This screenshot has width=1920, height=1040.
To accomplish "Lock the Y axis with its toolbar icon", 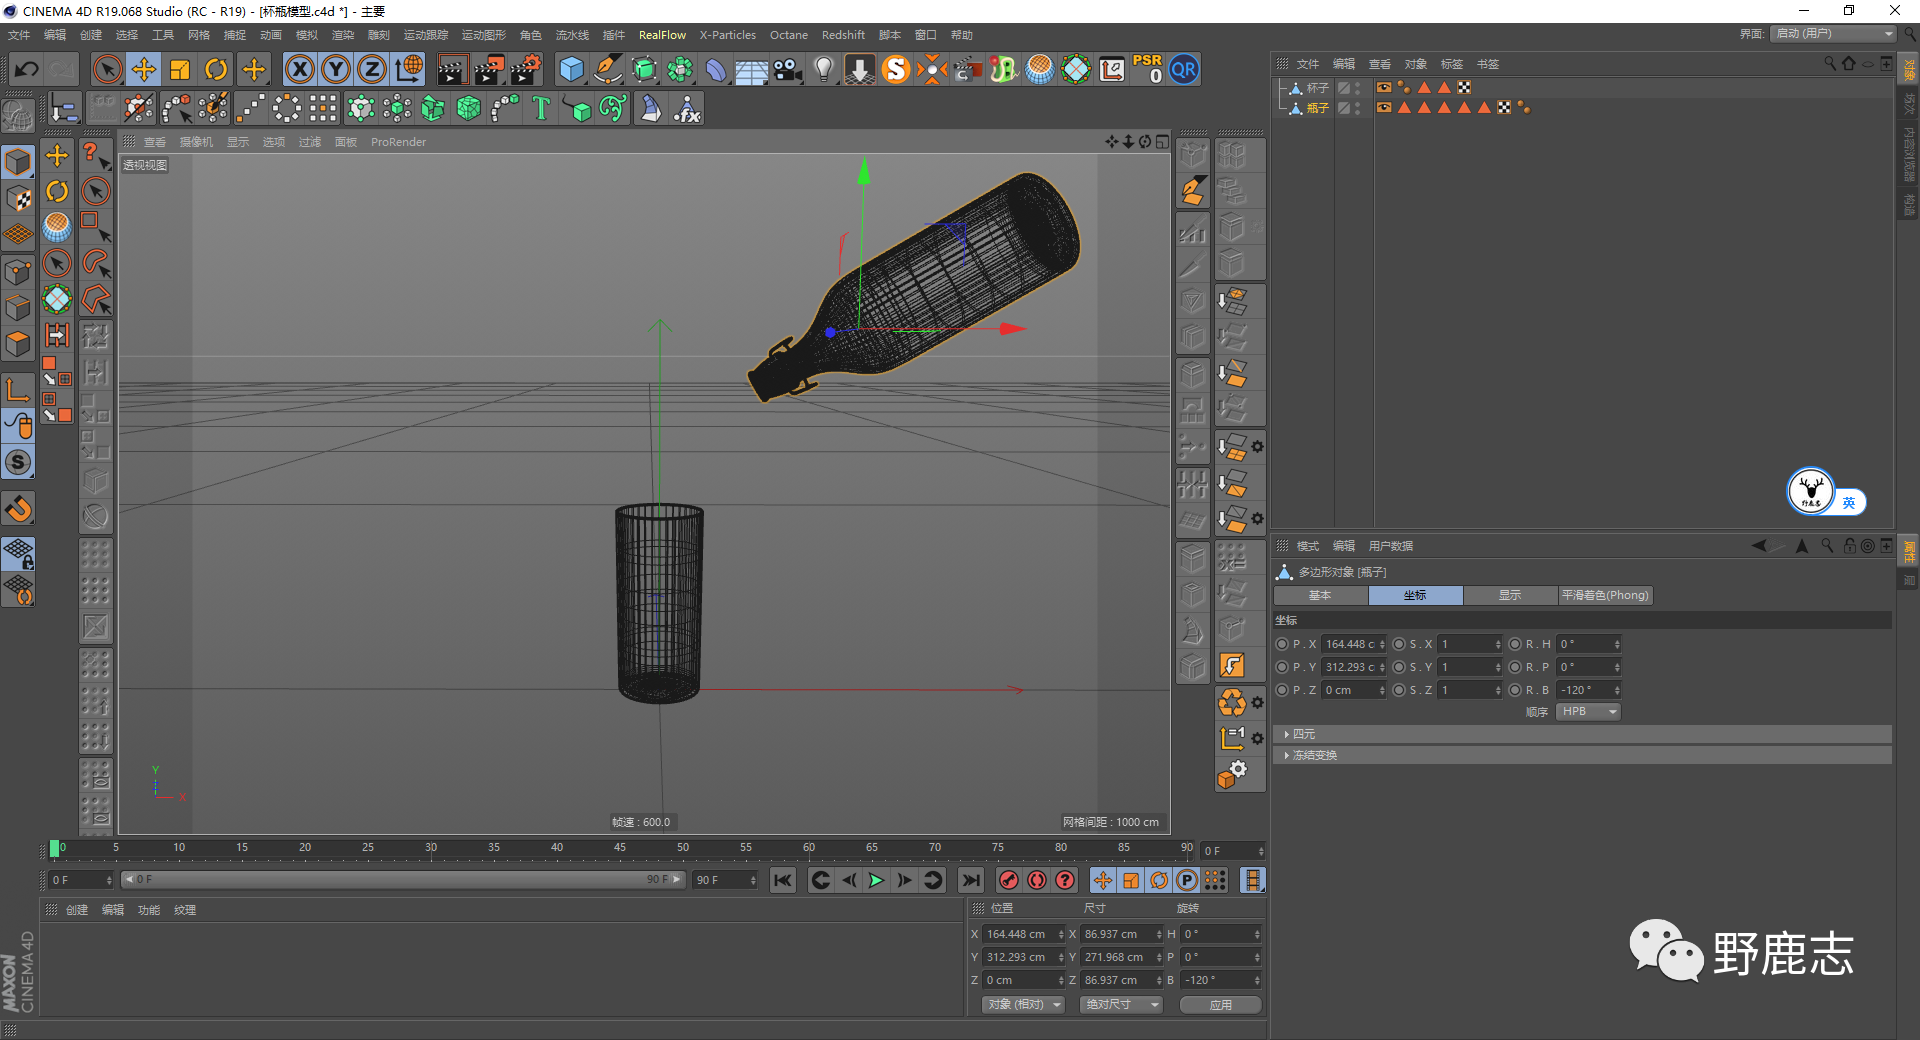I will click(x=335, y=69).
